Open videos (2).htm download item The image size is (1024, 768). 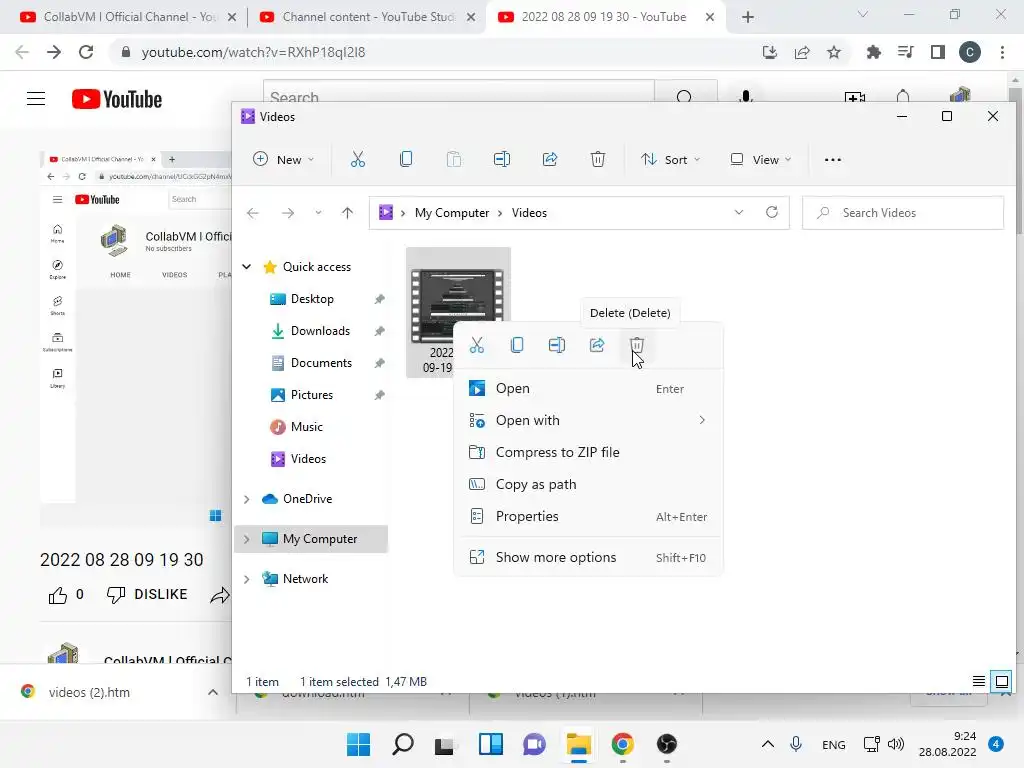[89, 692]
